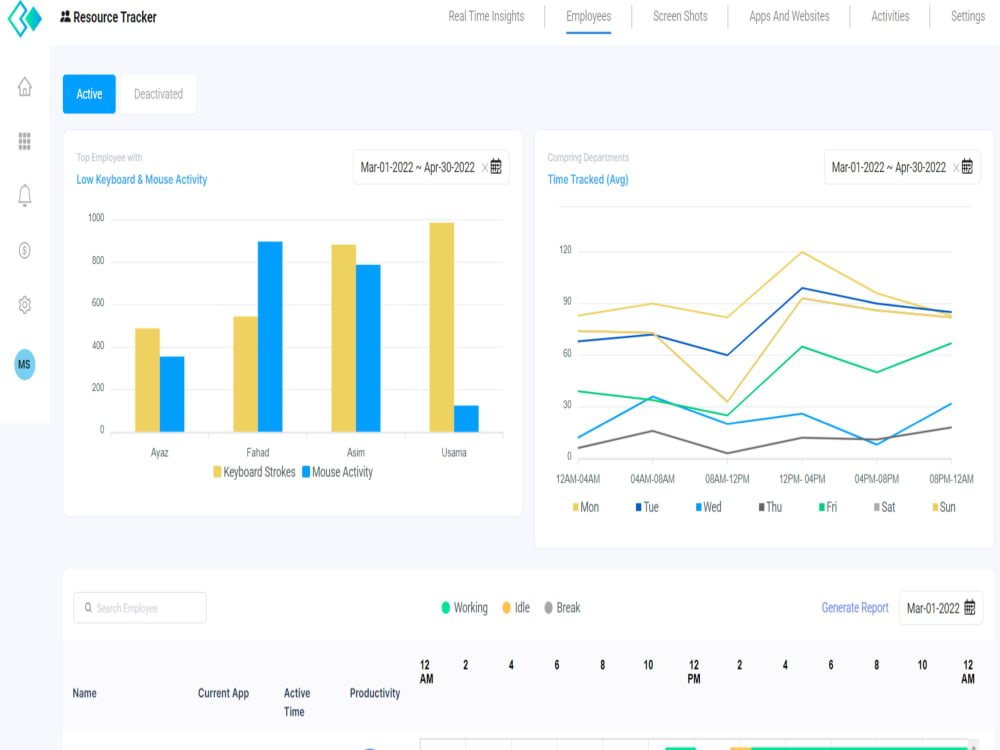Clear date range in Time Tracked chart

[955, 168]
